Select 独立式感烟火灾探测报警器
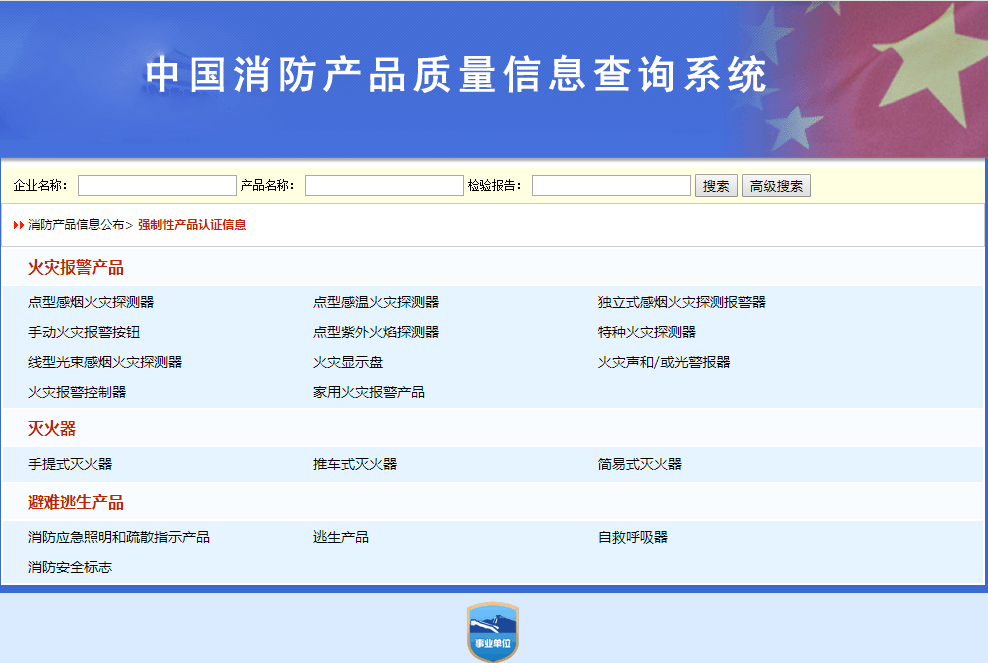Screen dimensions: 988x663 (682, 300)
